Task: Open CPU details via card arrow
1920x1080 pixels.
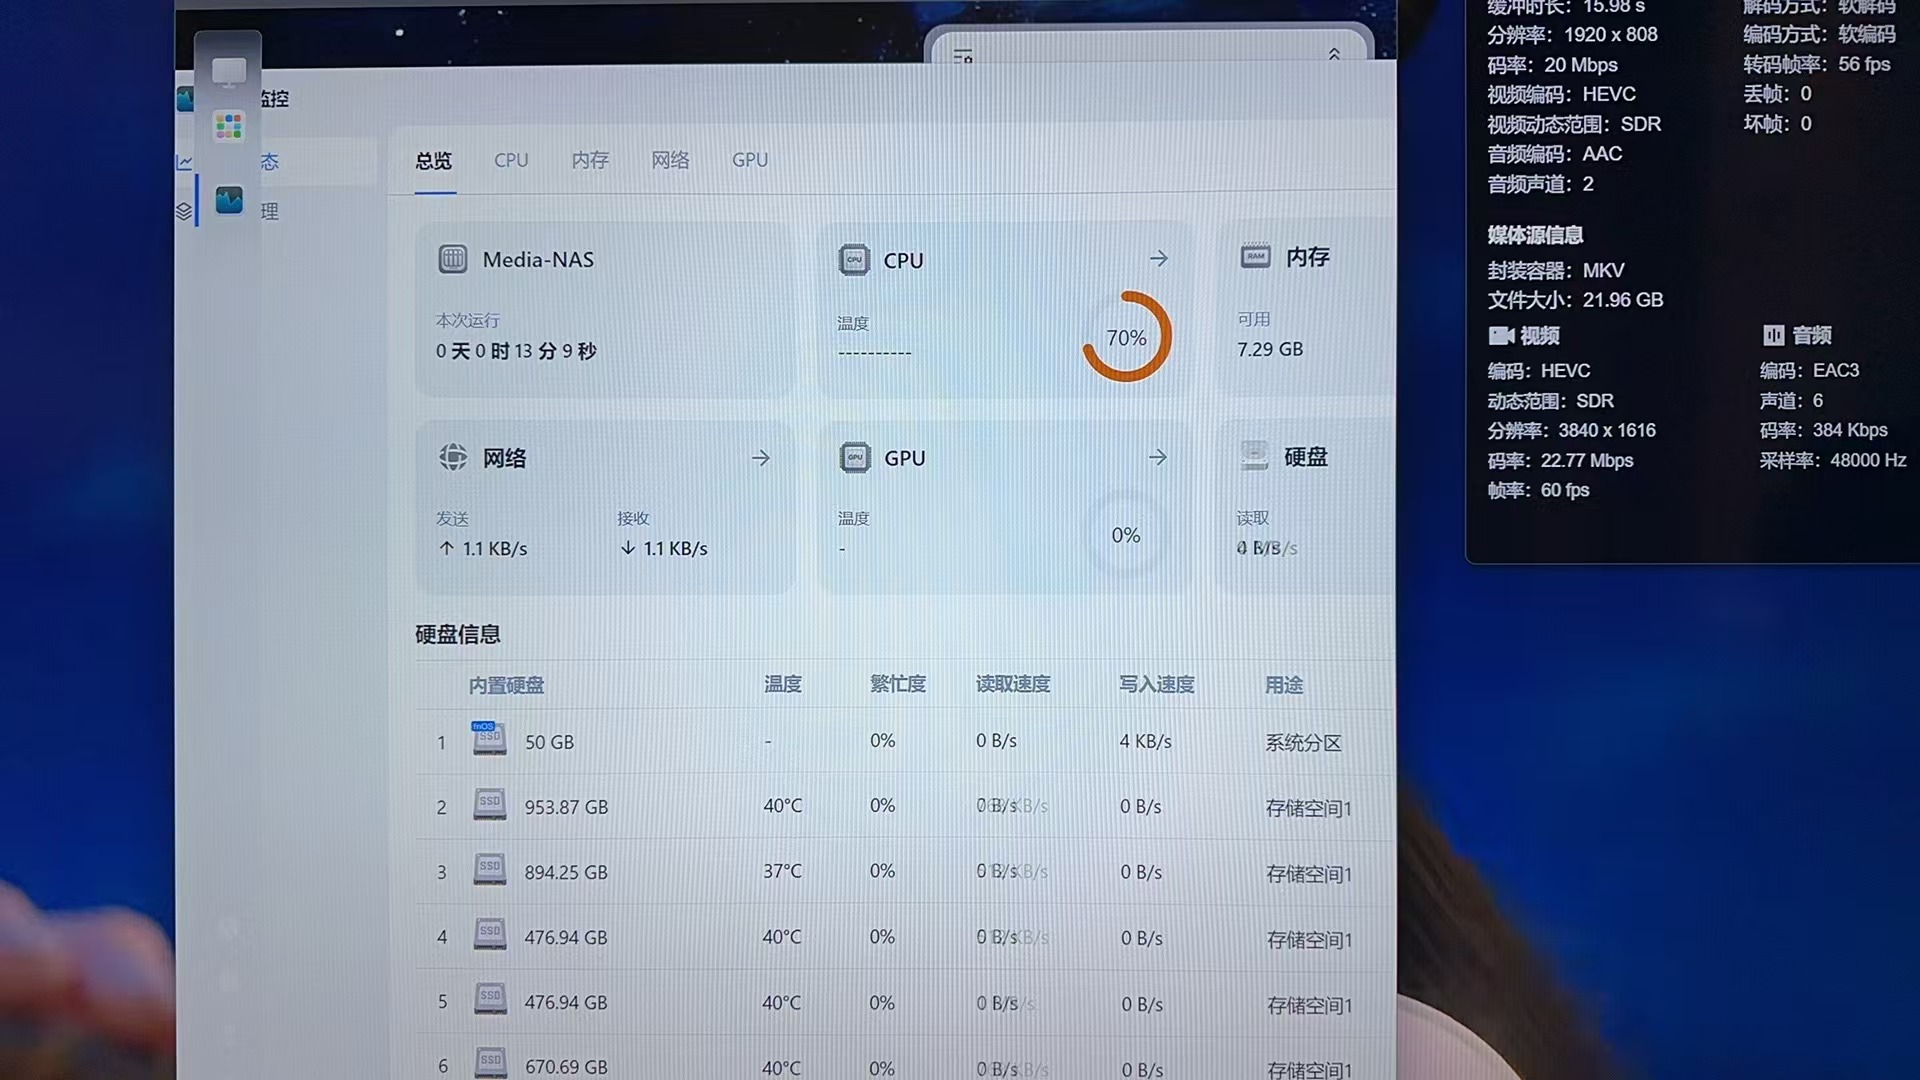Action: coord(1159,259)
